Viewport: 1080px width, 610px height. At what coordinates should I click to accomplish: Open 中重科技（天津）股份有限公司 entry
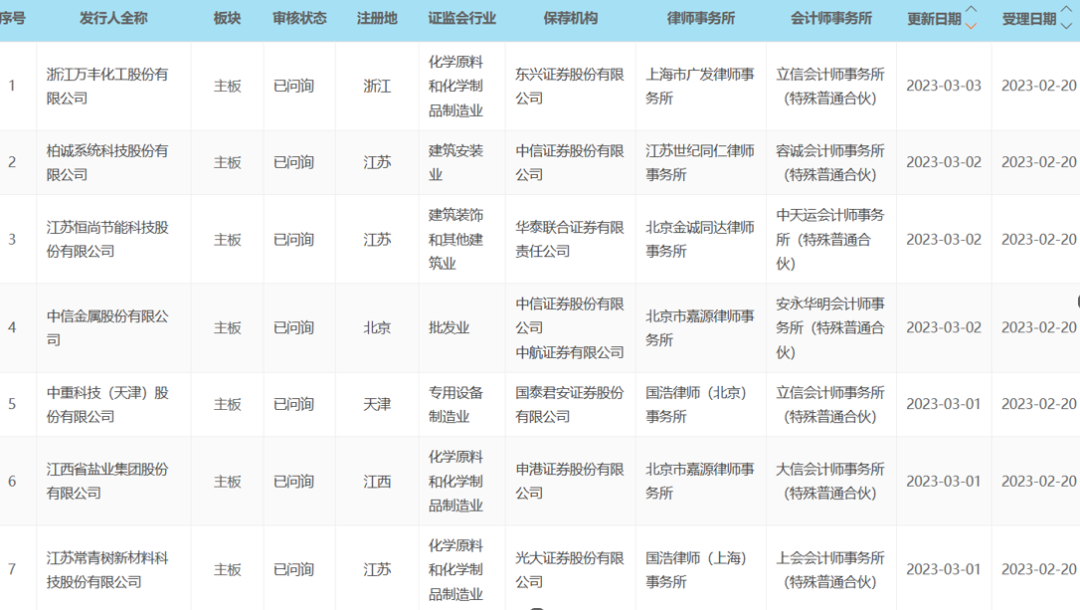pyautogui.click(x=107, y=404)
